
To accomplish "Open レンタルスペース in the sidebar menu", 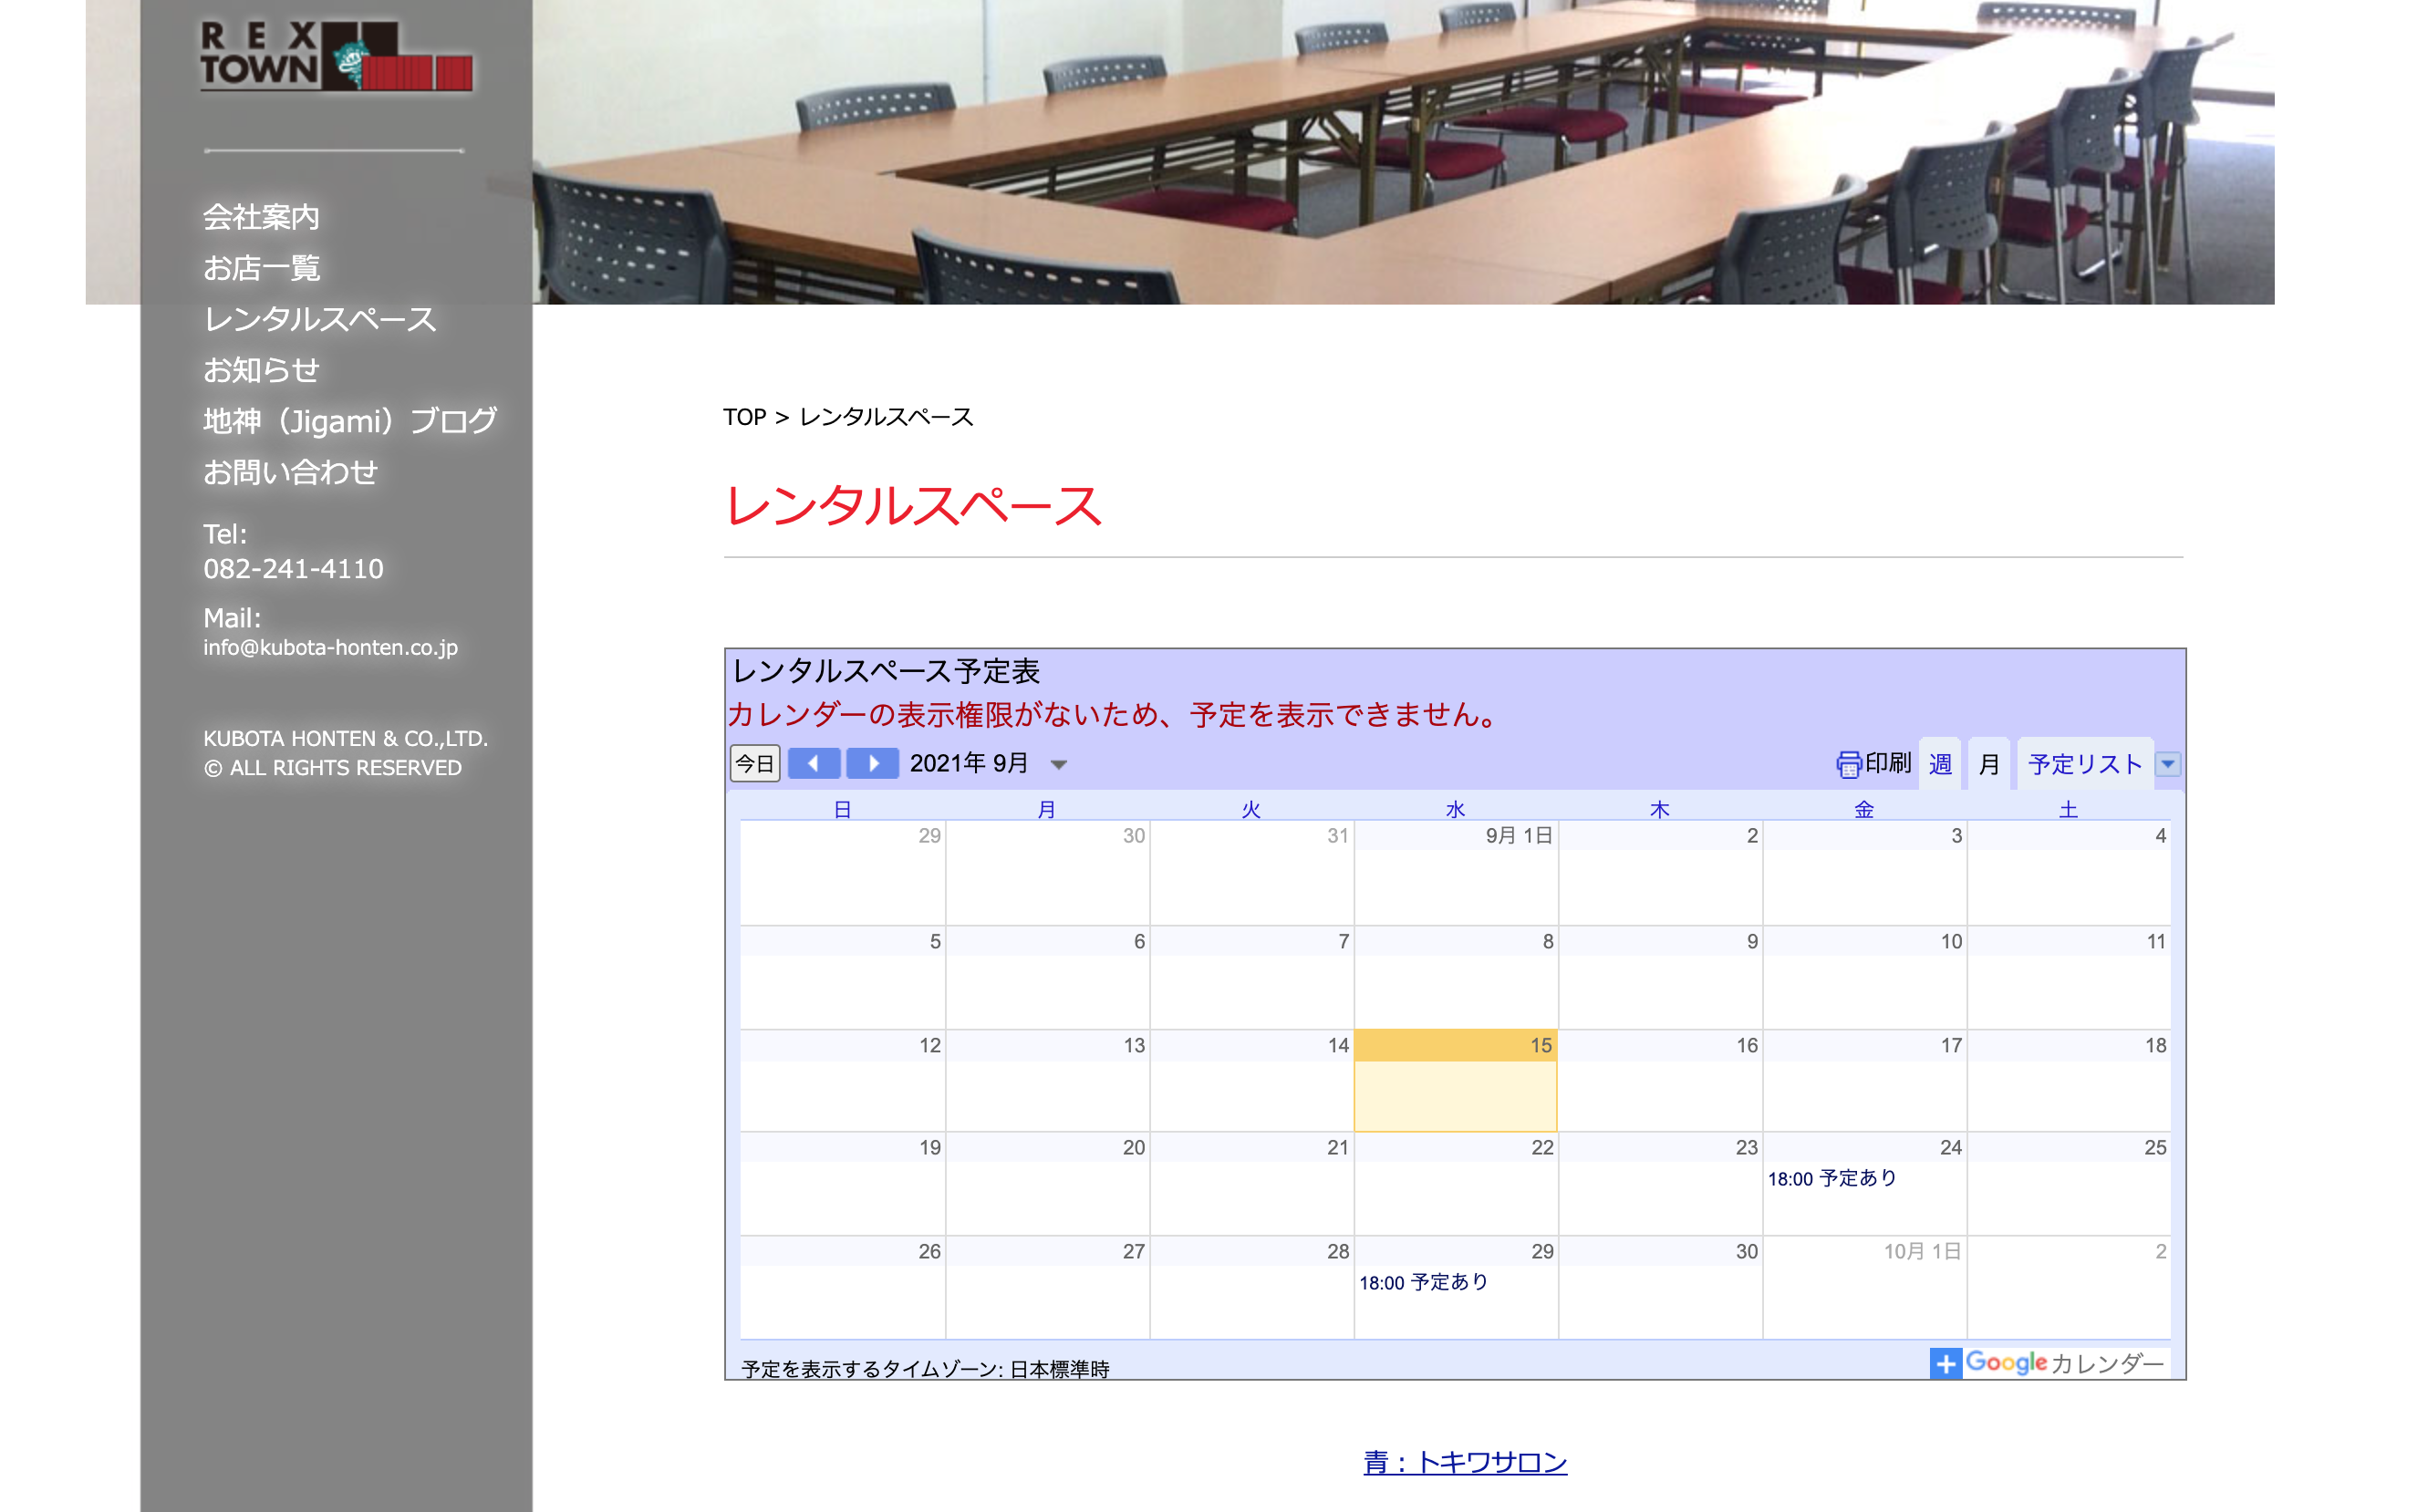I will [320, 319].
